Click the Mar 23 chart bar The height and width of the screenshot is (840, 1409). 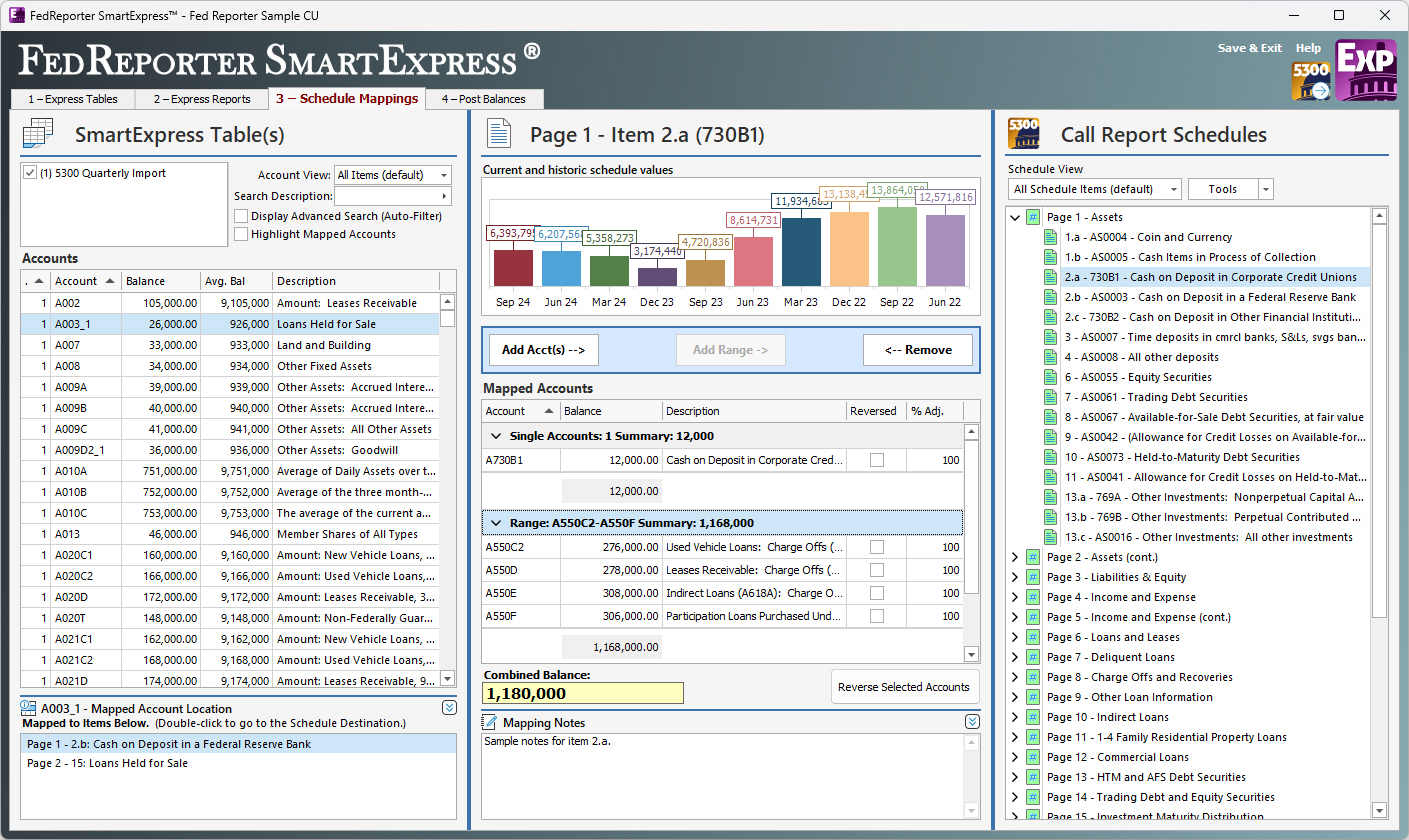point(801,251)
